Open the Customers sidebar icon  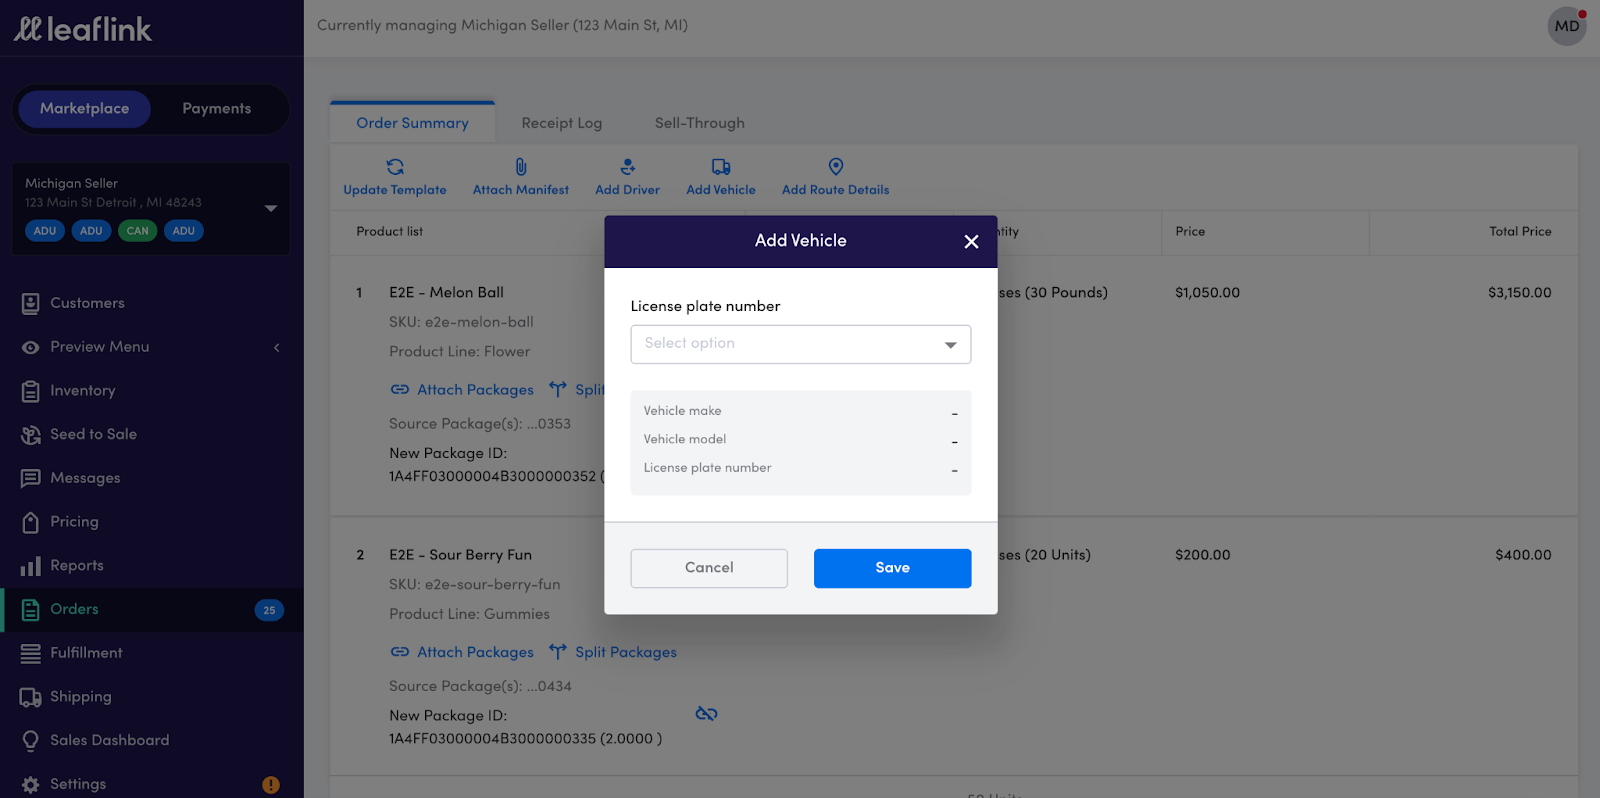[31, 304]
